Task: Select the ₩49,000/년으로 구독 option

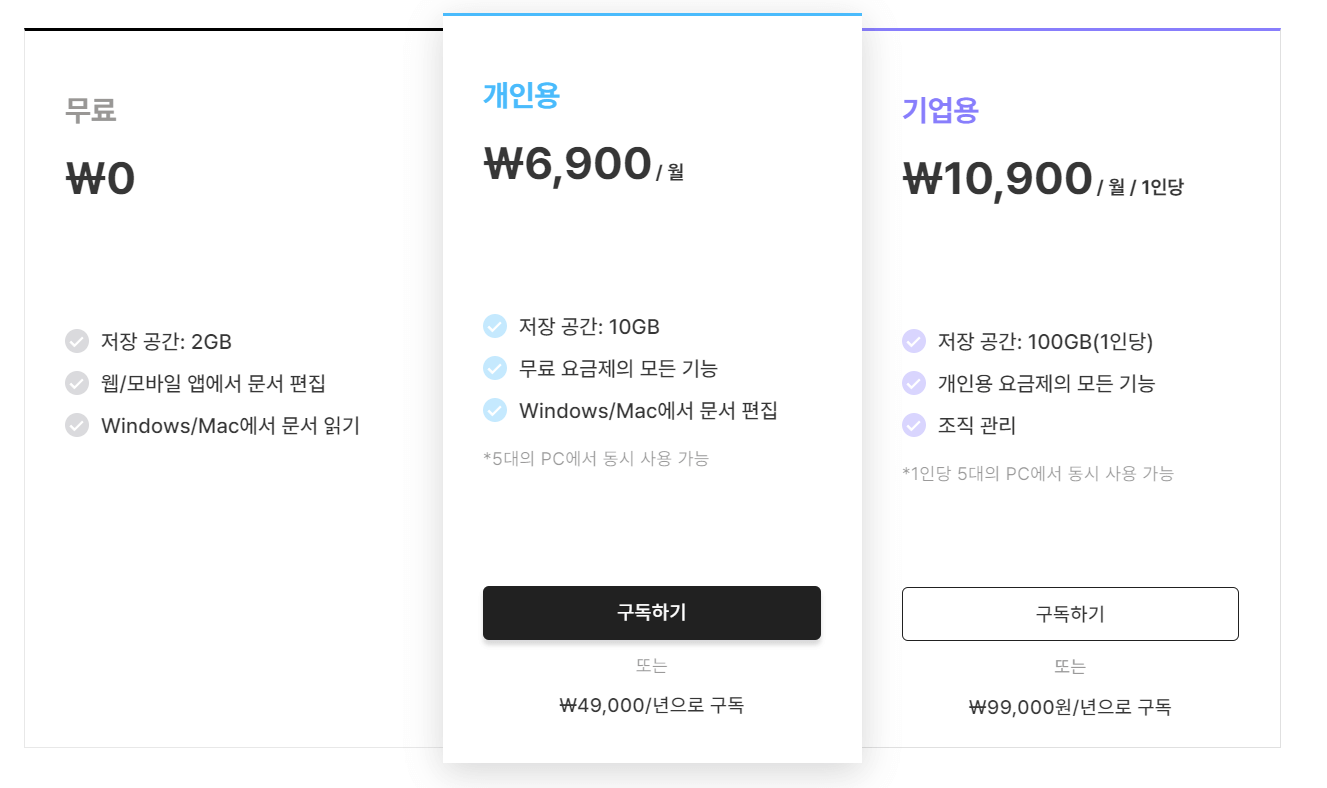Action: [652, 705]
